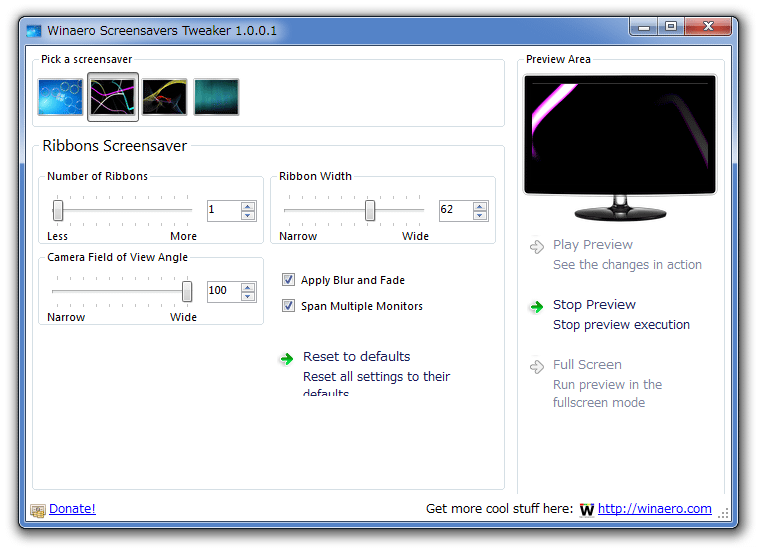
Task: Click the preview monitor screen
Action: tap(620, 134)
